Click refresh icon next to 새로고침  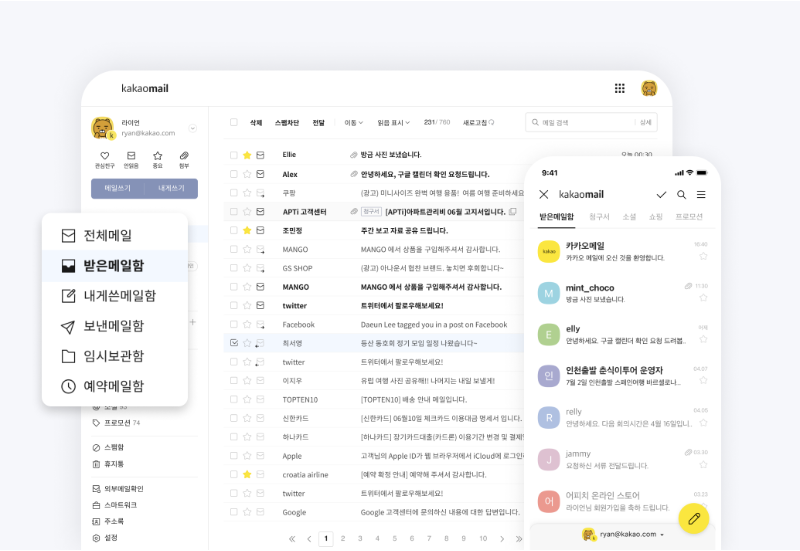point(491,122)
